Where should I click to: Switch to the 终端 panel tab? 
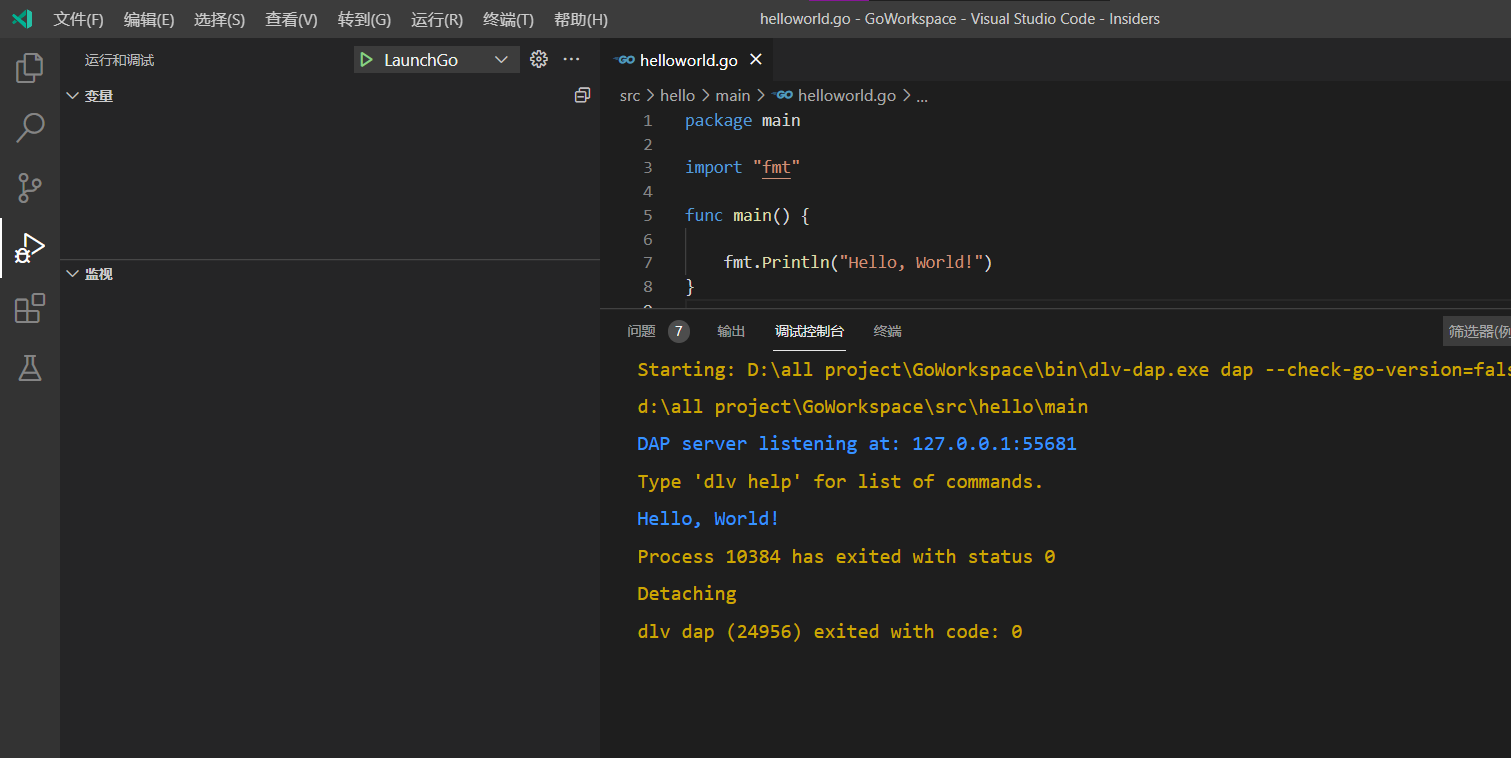click(887, 332)
